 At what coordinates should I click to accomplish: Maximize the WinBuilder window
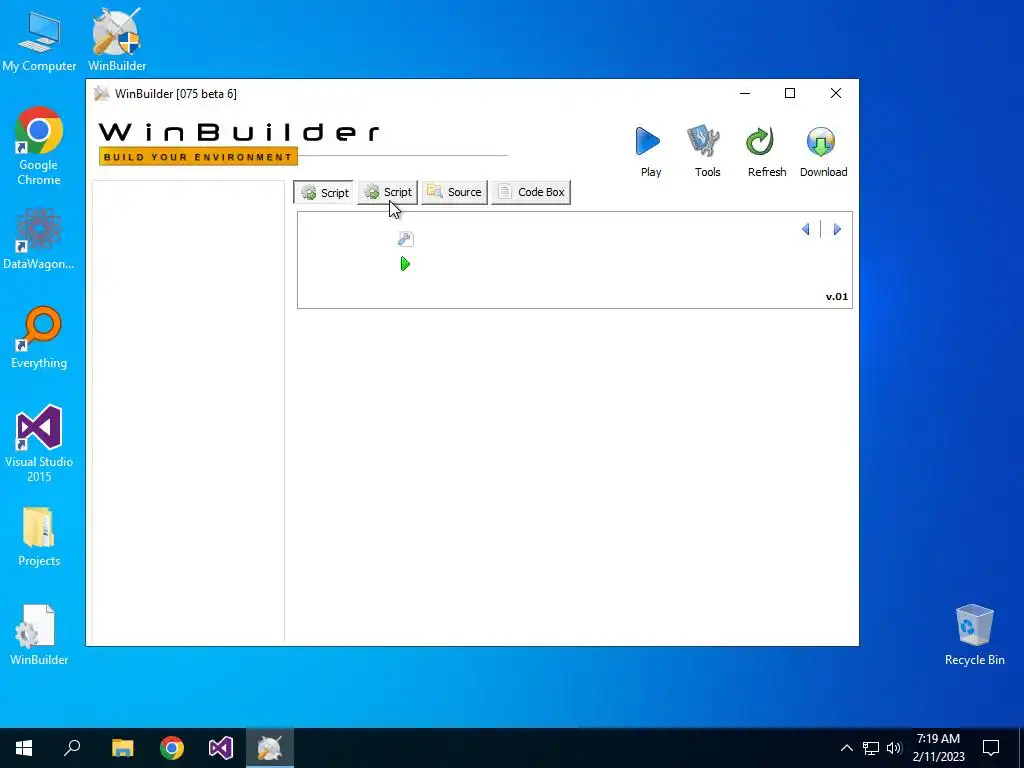pyautogui.click(x=790, y=93)
